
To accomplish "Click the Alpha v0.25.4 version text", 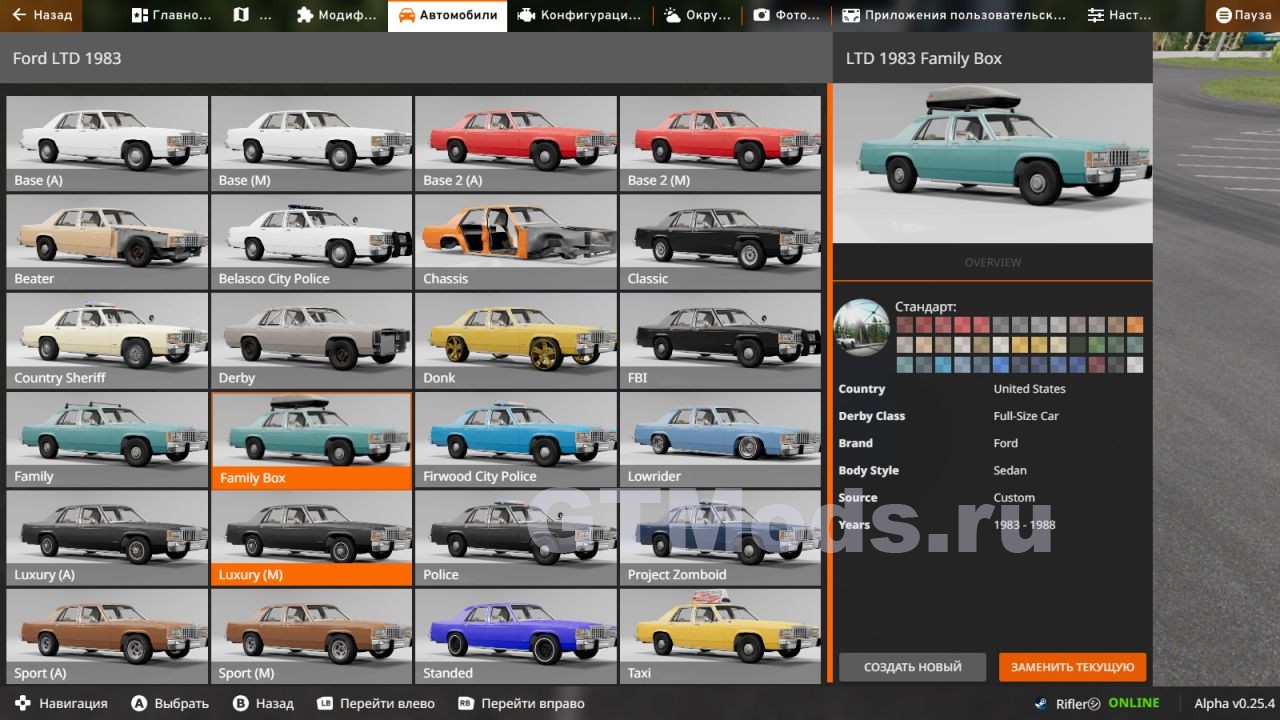I will click(1234, 703).
